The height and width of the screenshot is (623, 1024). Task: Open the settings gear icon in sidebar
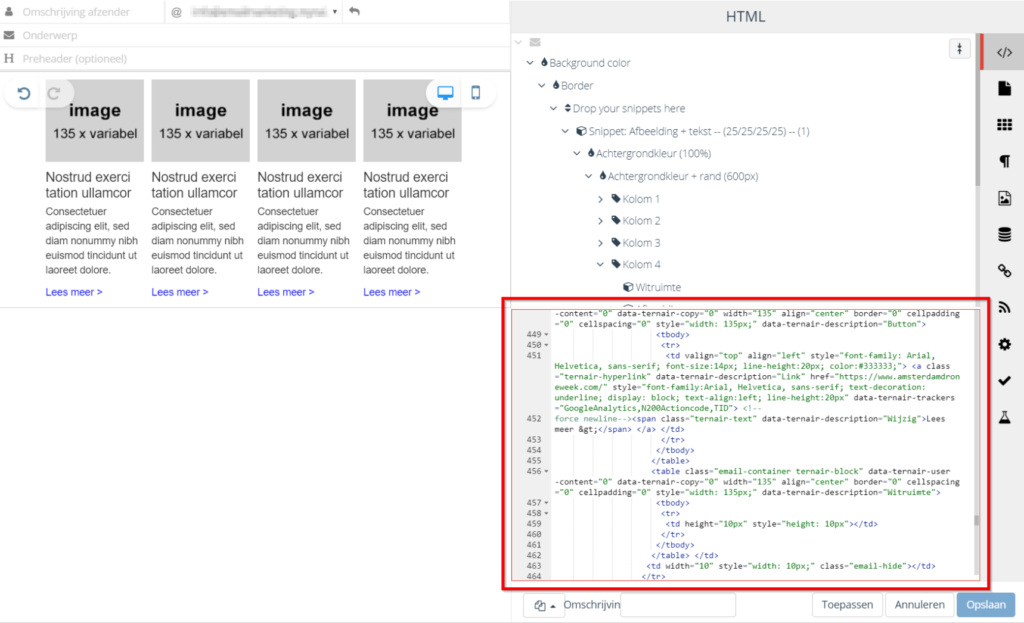coord(1004,344)
